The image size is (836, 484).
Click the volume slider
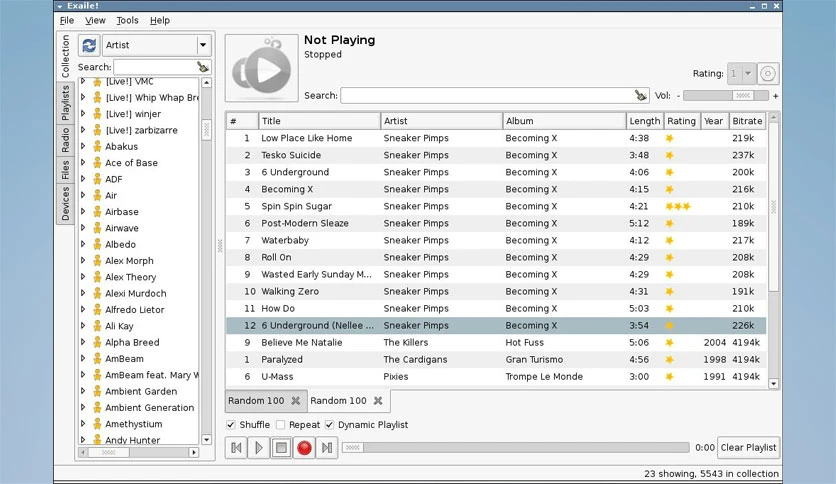726,96
